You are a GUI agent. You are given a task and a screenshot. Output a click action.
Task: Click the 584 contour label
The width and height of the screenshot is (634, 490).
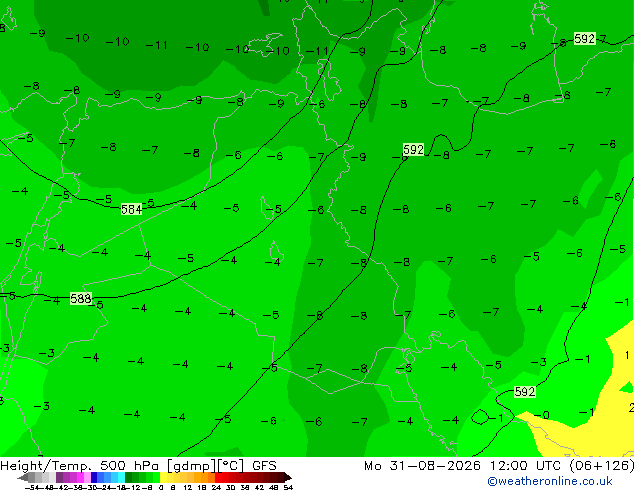[131, 209]
